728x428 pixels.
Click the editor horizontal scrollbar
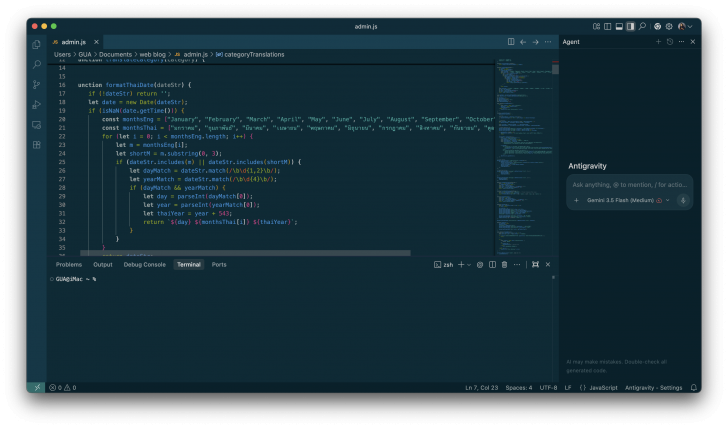pos(245,253)
